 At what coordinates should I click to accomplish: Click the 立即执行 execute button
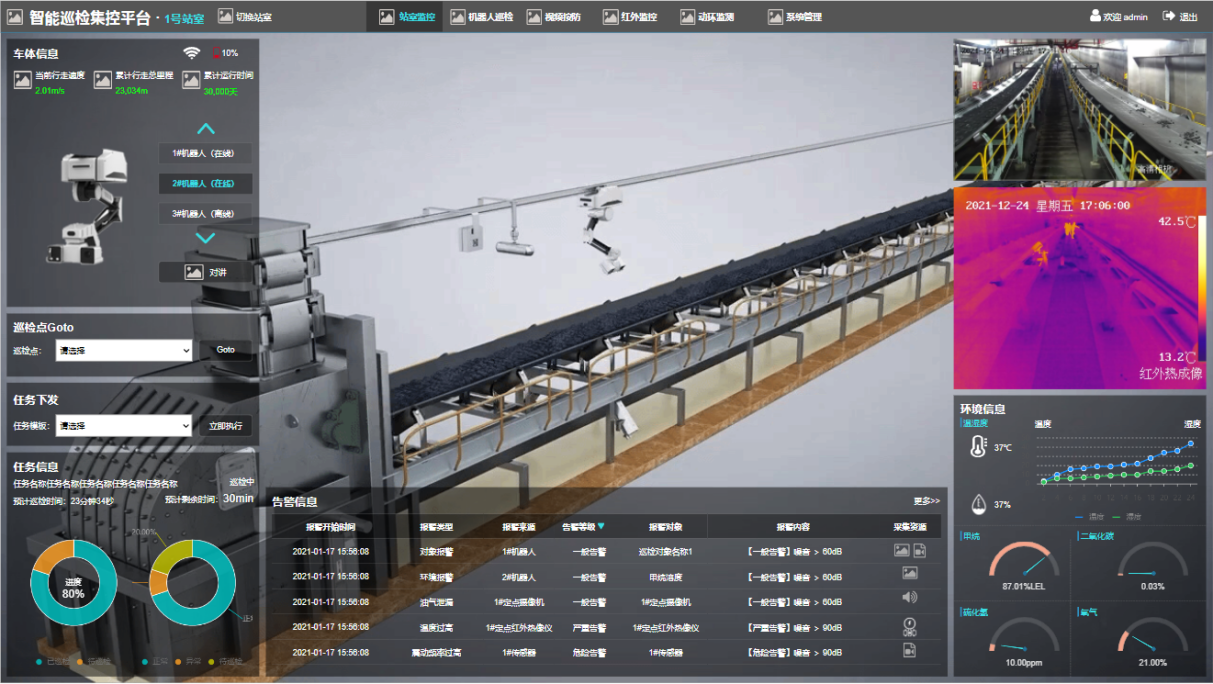(225, 426)
